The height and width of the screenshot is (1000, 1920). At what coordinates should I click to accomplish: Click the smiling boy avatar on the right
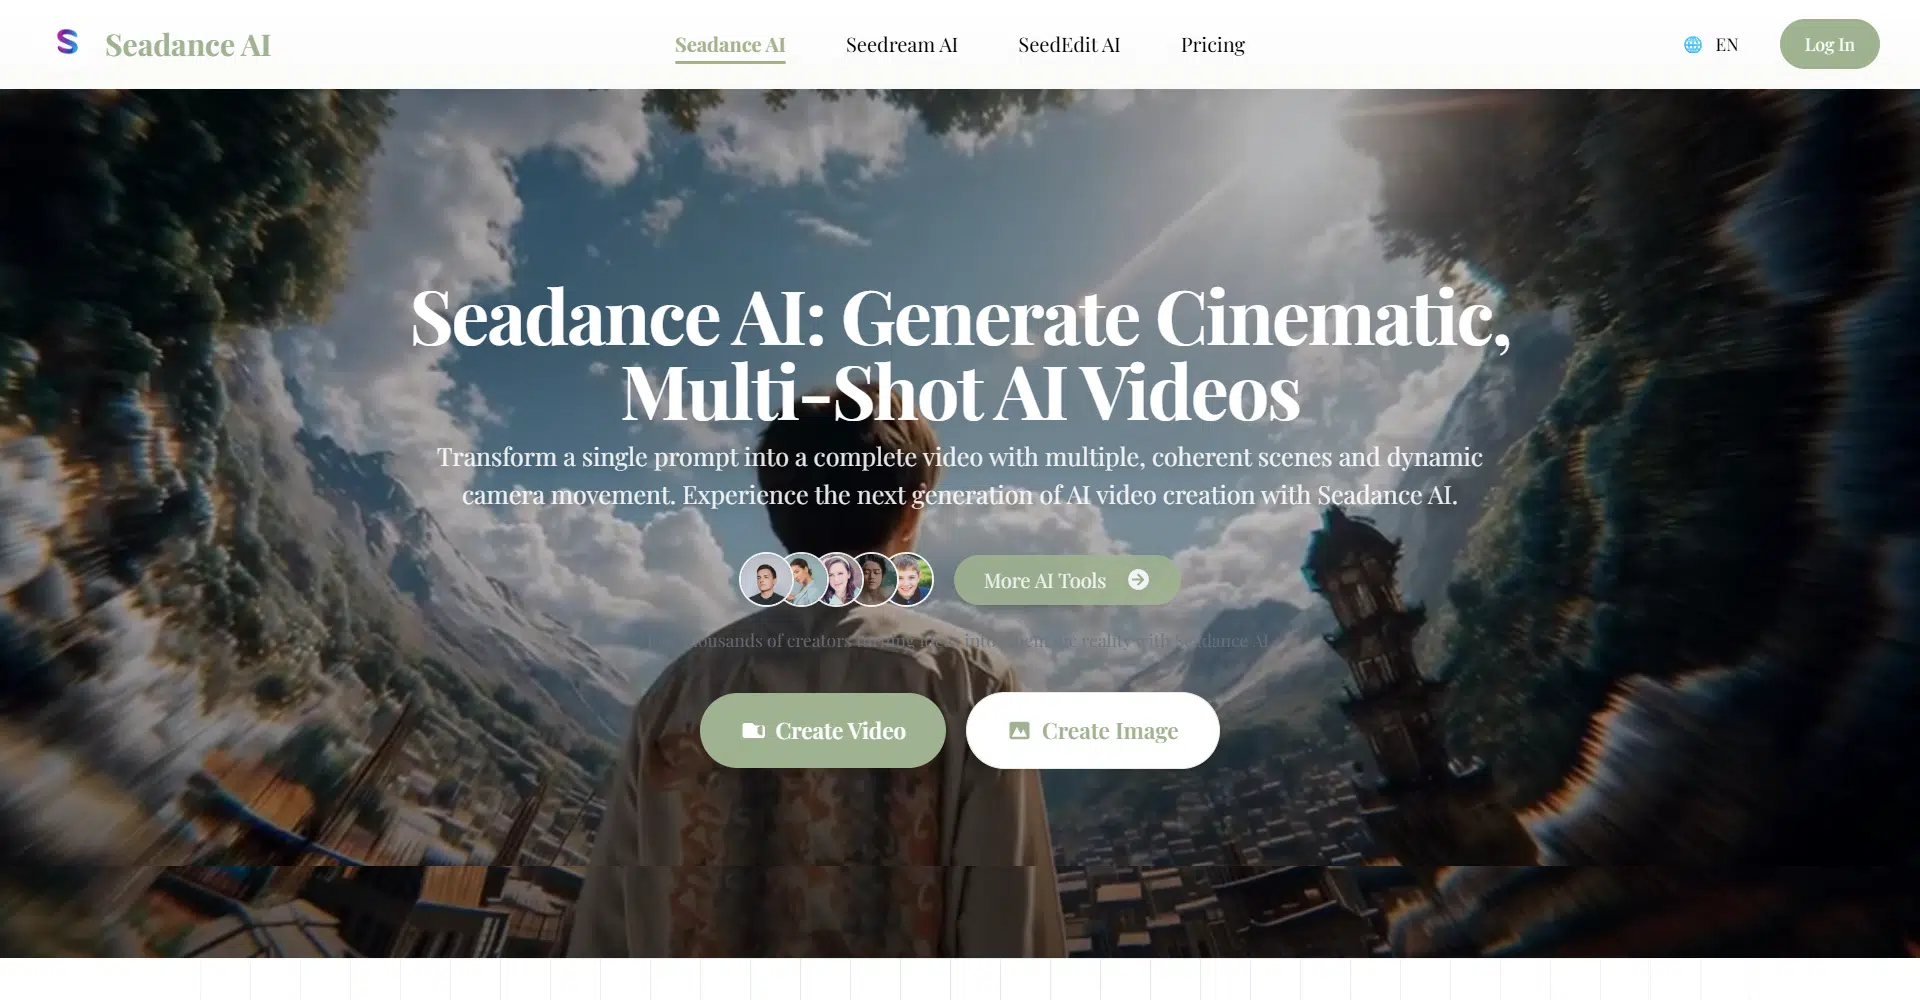click(910, 580)
